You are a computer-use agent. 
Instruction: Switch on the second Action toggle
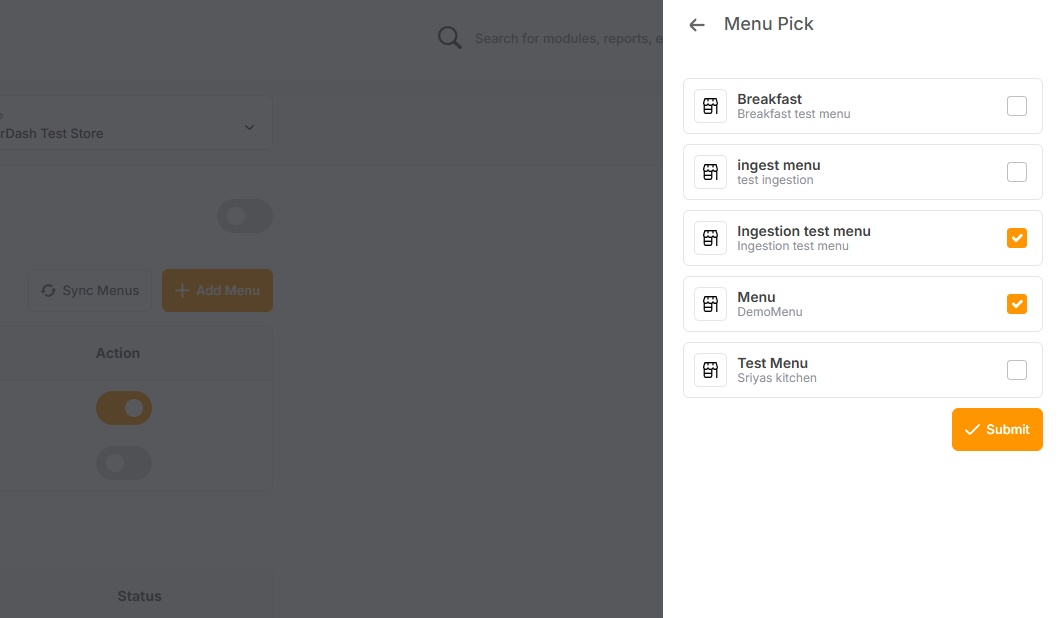[x=124, y=463]
